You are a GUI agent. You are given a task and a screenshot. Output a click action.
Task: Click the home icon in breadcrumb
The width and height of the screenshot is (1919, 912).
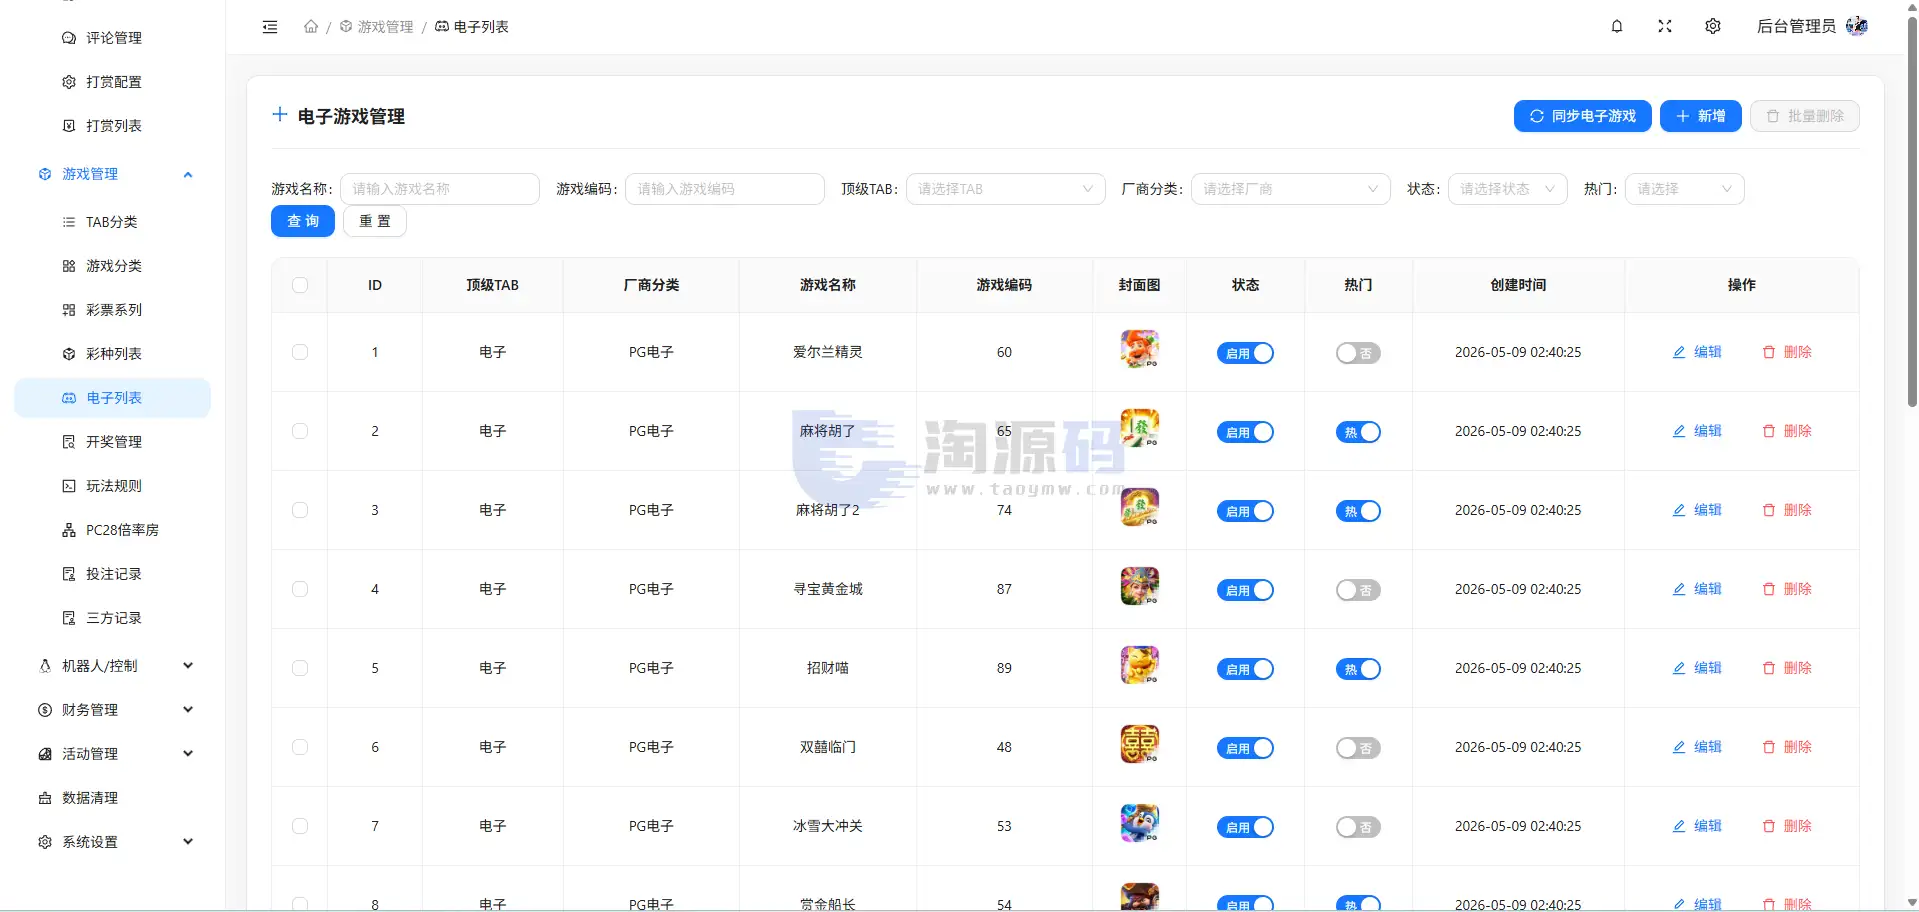tap(311, 27)
